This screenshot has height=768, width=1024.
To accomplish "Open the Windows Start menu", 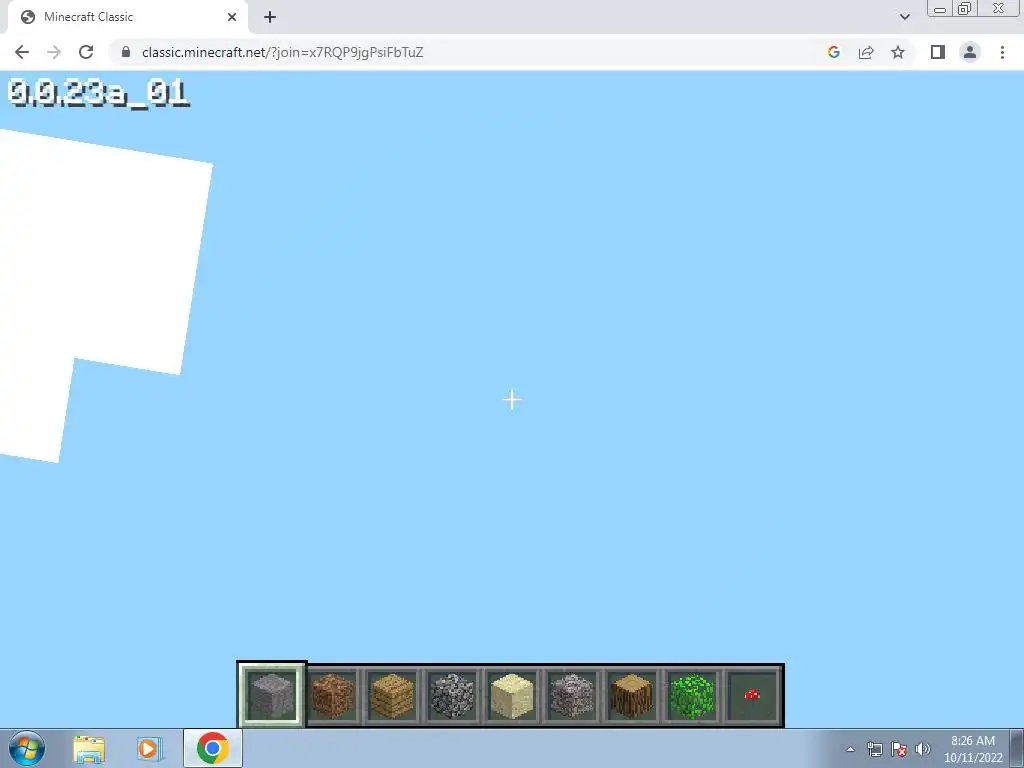I will (27, 748).
